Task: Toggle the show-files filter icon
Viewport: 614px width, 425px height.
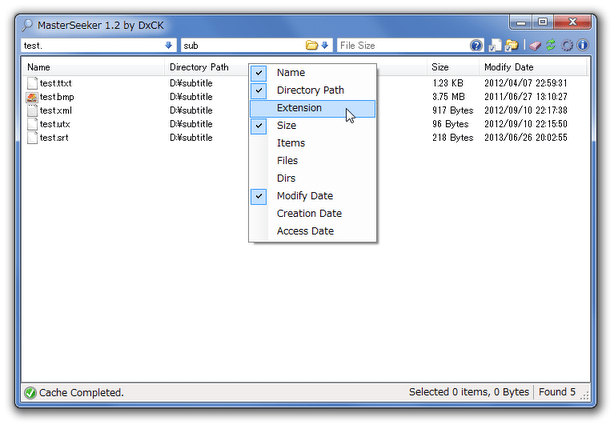Action: tap(495, 45)
